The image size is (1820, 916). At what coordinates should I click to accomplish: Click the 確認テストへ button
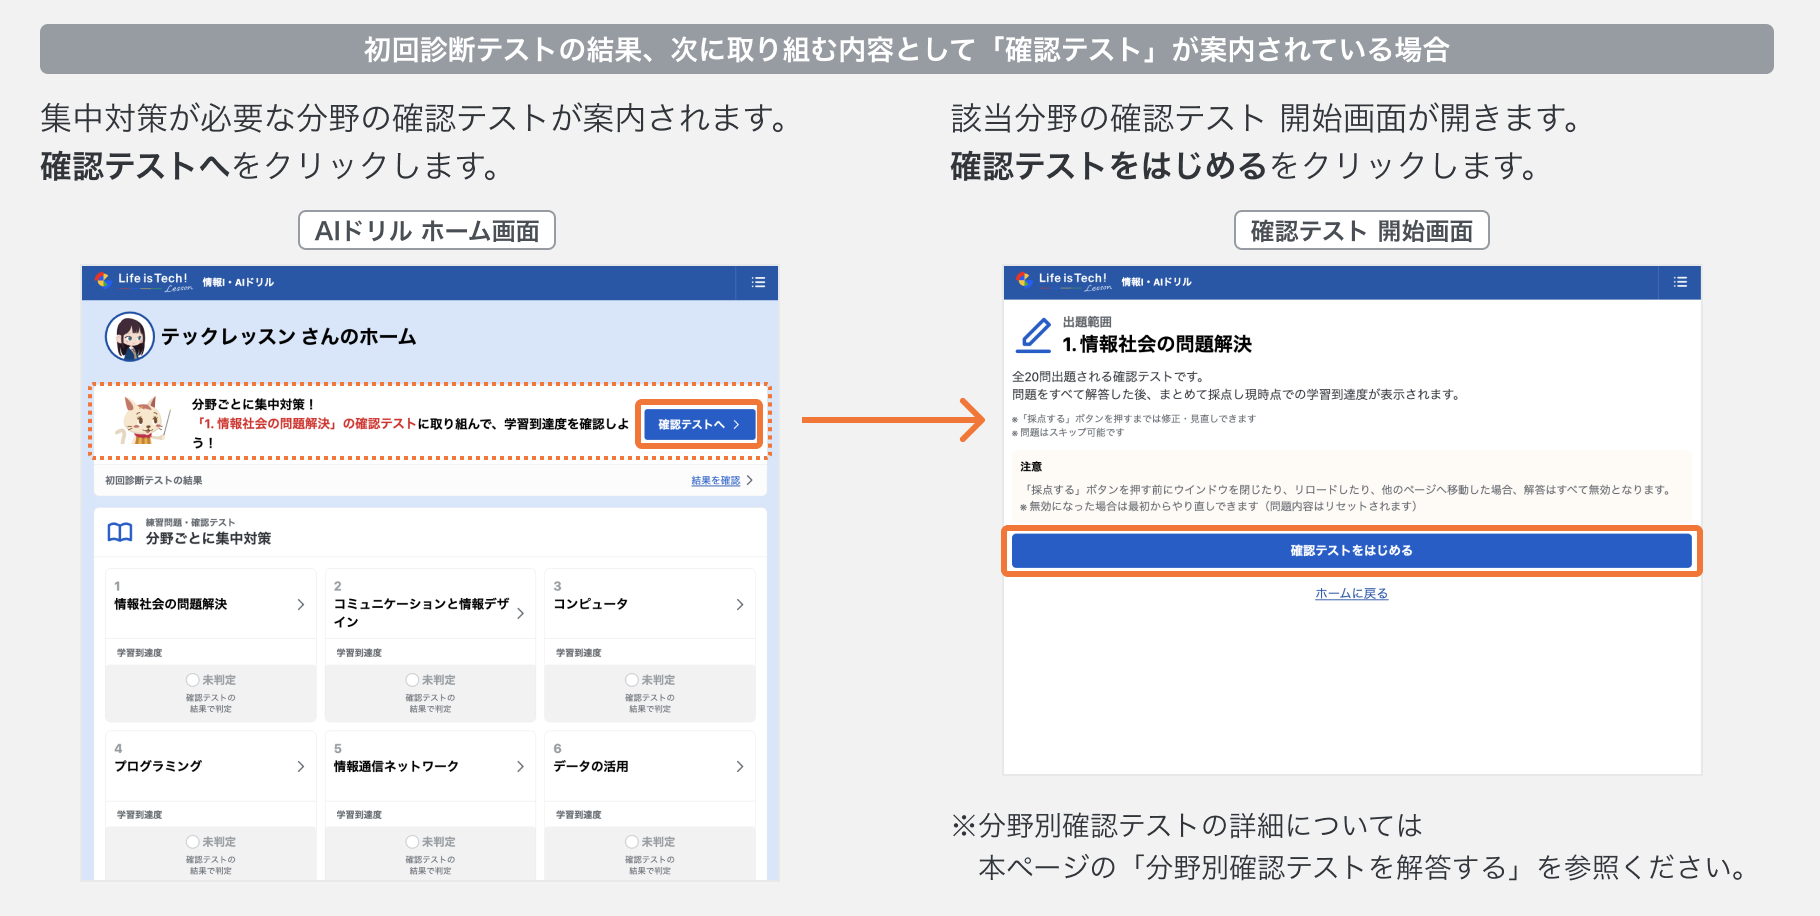tap(699, 424)
